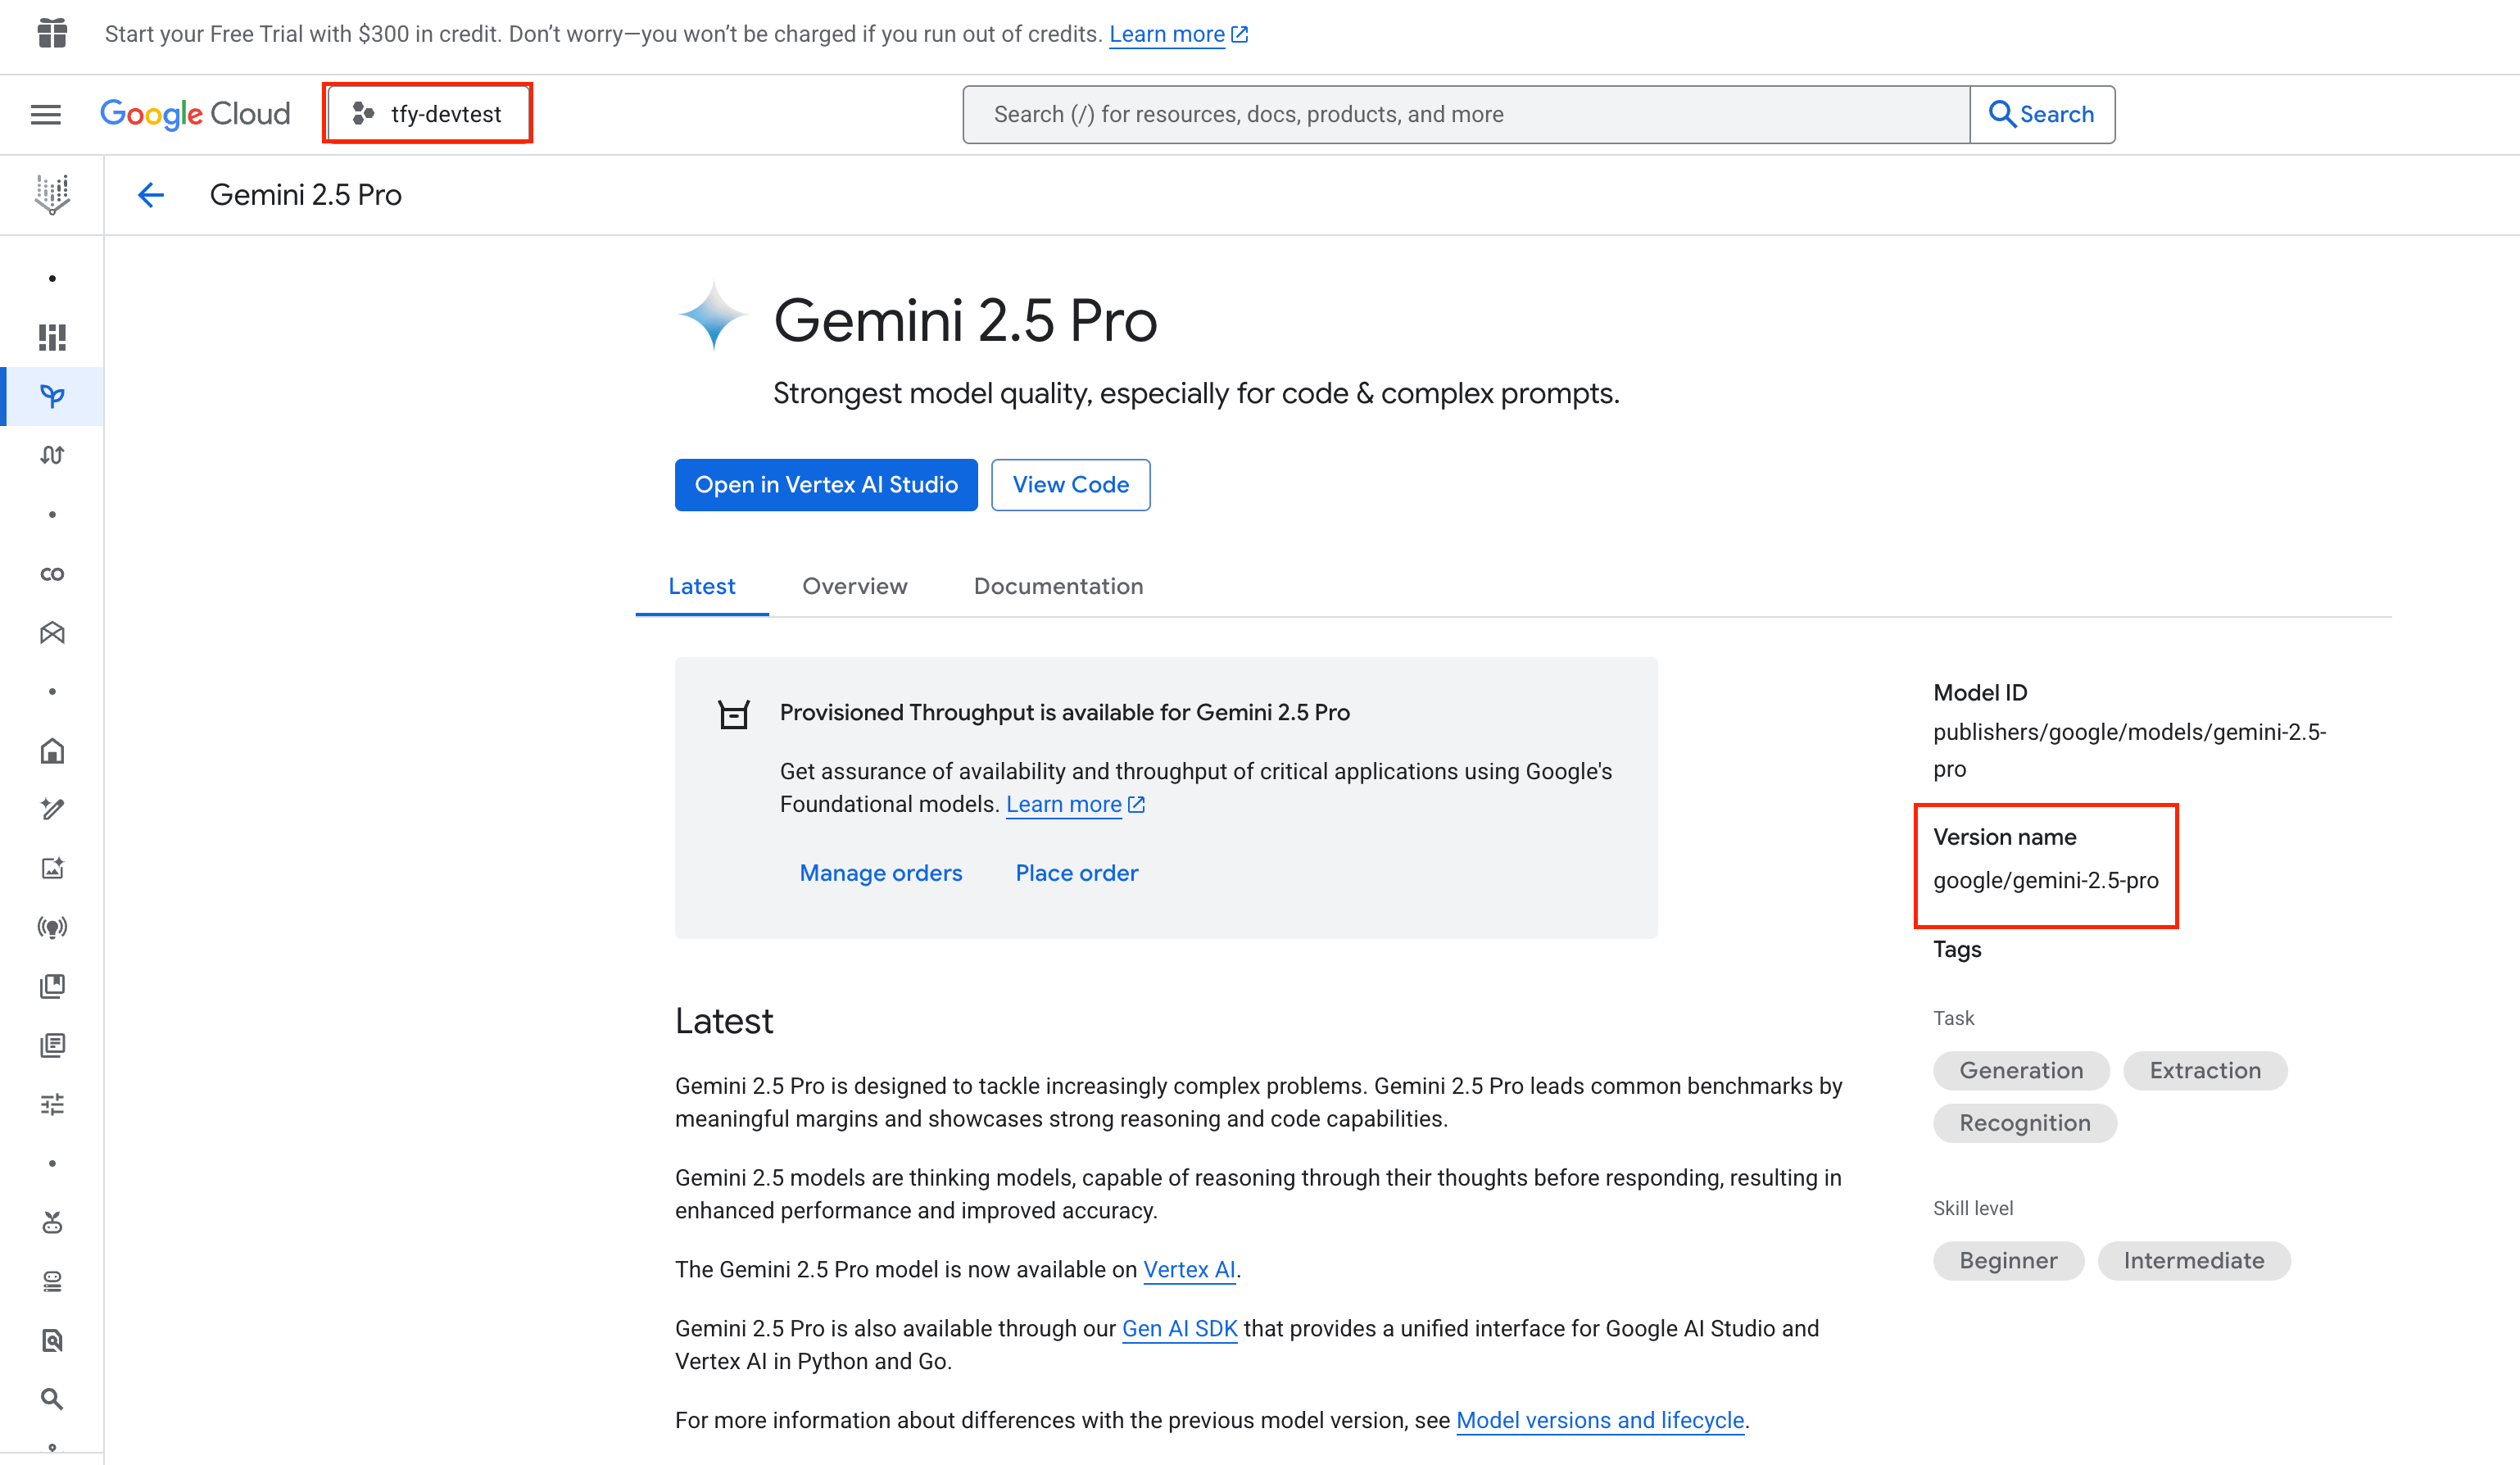Click the Vertex AI product logo icon

(52, 195)
